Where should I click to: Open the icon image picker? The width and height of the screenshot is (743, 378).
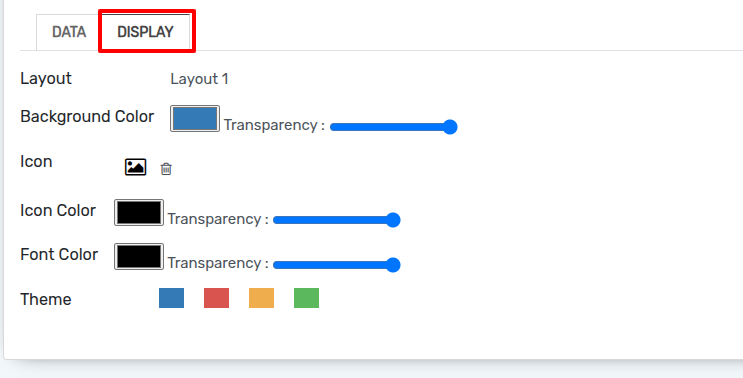point(136,167)
